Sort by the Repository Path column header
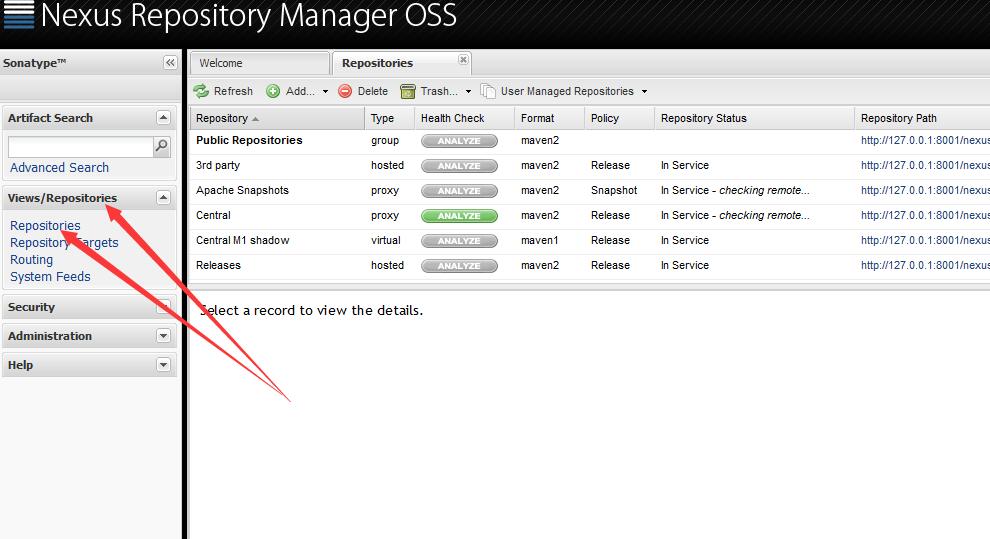990x539 pixels. pyautogui.click(x=922, y=118)
